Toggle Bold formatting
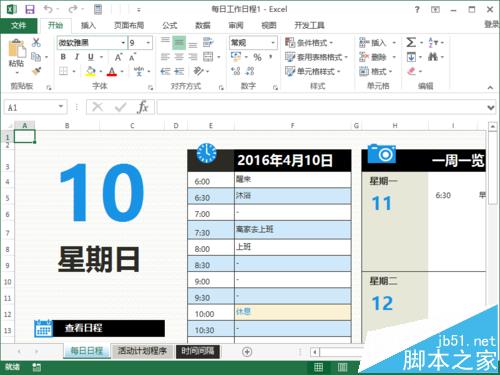This screenshot has height=375, width=500. [x=63, y=57]
